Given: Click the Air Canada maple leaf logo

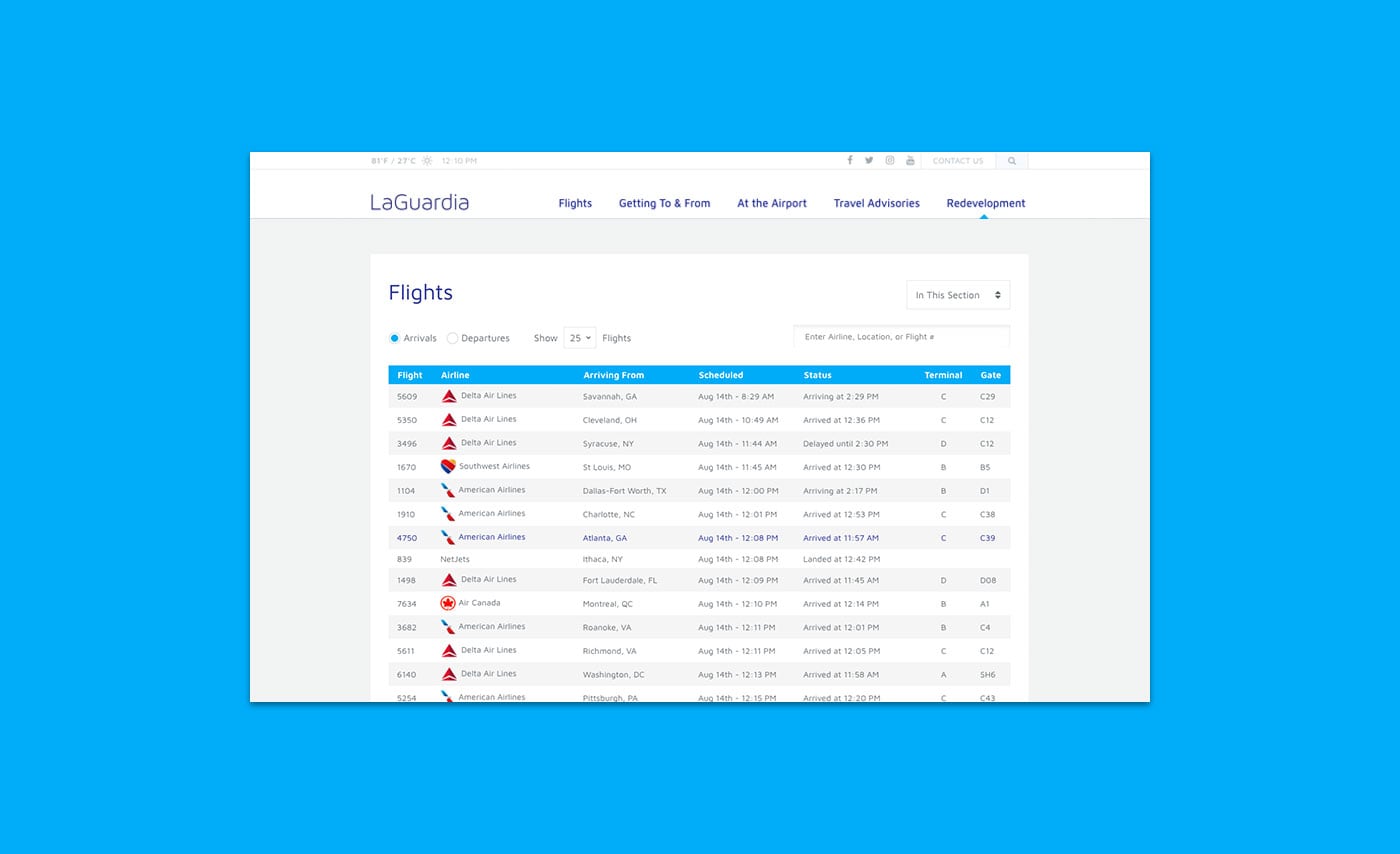Looking at the screenshot, I should point(448,603).
